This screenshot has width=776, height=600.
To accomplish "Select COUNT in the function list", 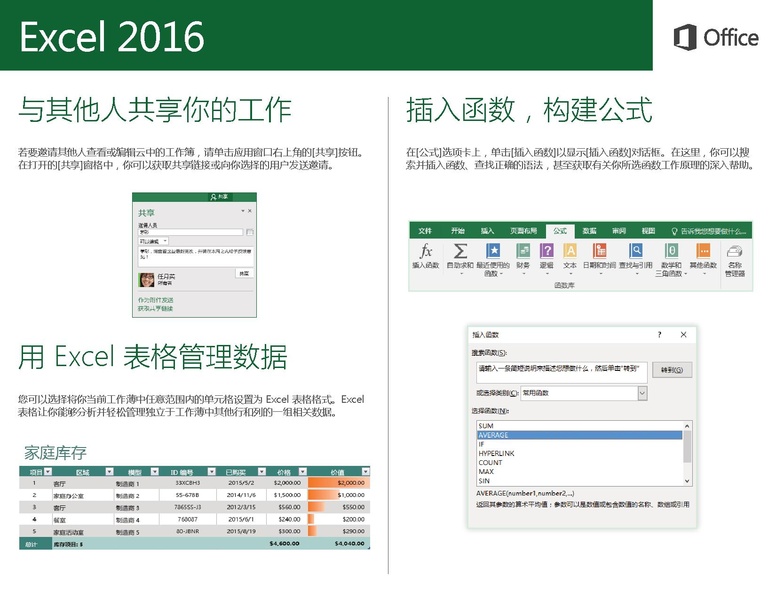I will (580, 462).
